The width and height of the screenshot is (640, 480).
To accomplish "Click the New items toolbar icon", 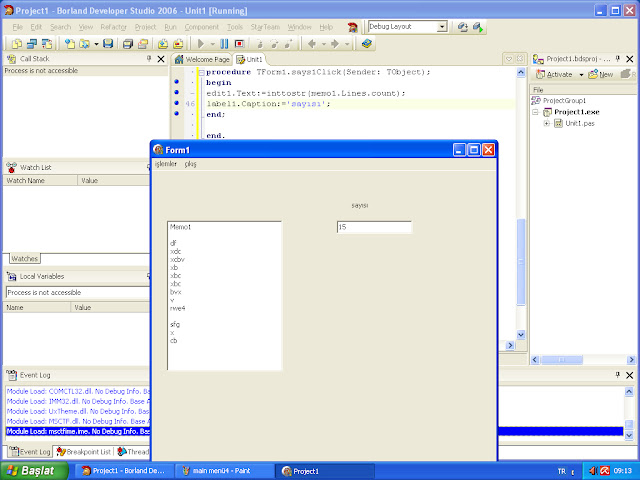I will (x=70, y=44).
